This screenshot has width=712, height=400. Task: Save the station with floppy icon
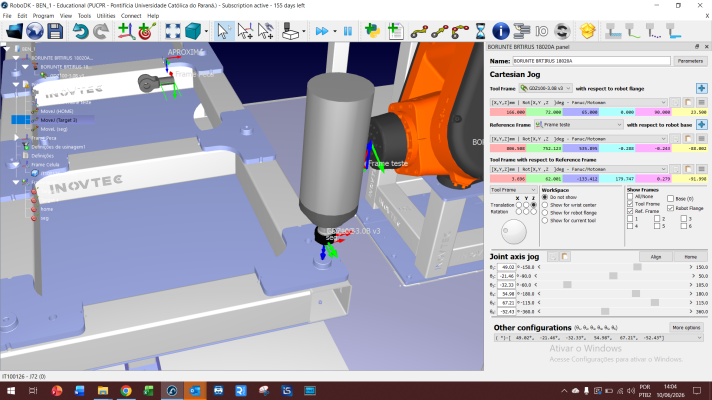coord(55,31)
